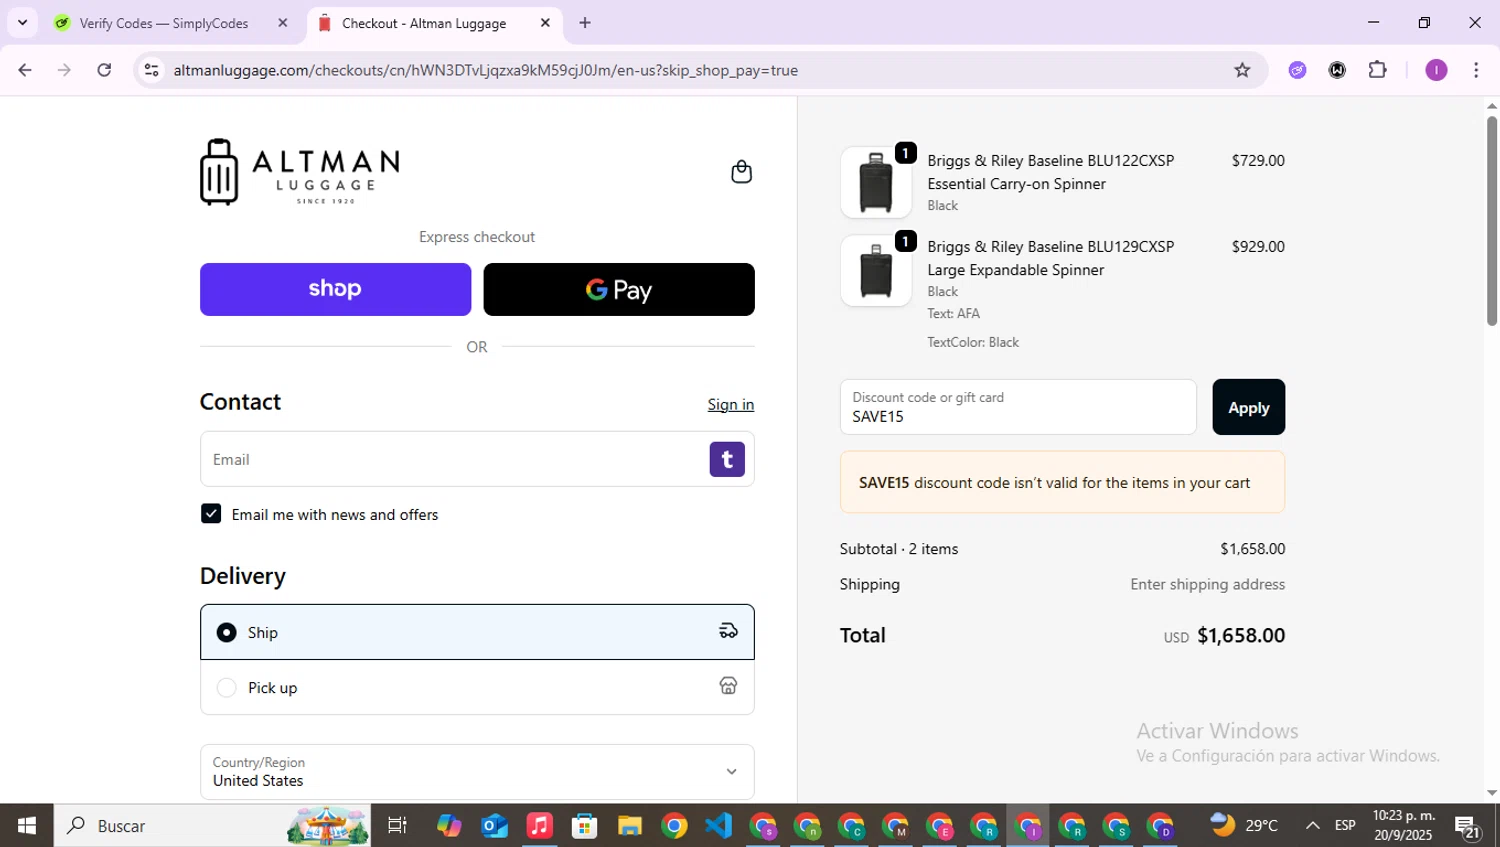This screenshot has height=847, width=1500.
Task: Open Chrome three-dot menu
Action: point(1476,70)
